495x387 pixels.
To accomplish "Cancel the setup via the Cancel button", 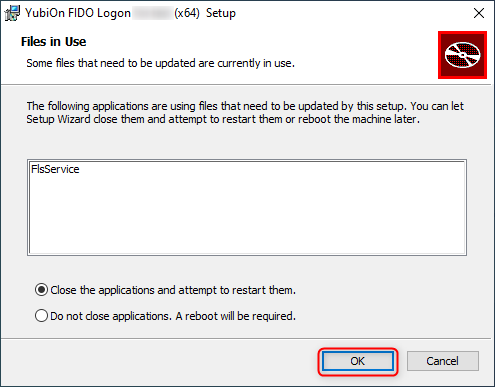I will point(443,361).
